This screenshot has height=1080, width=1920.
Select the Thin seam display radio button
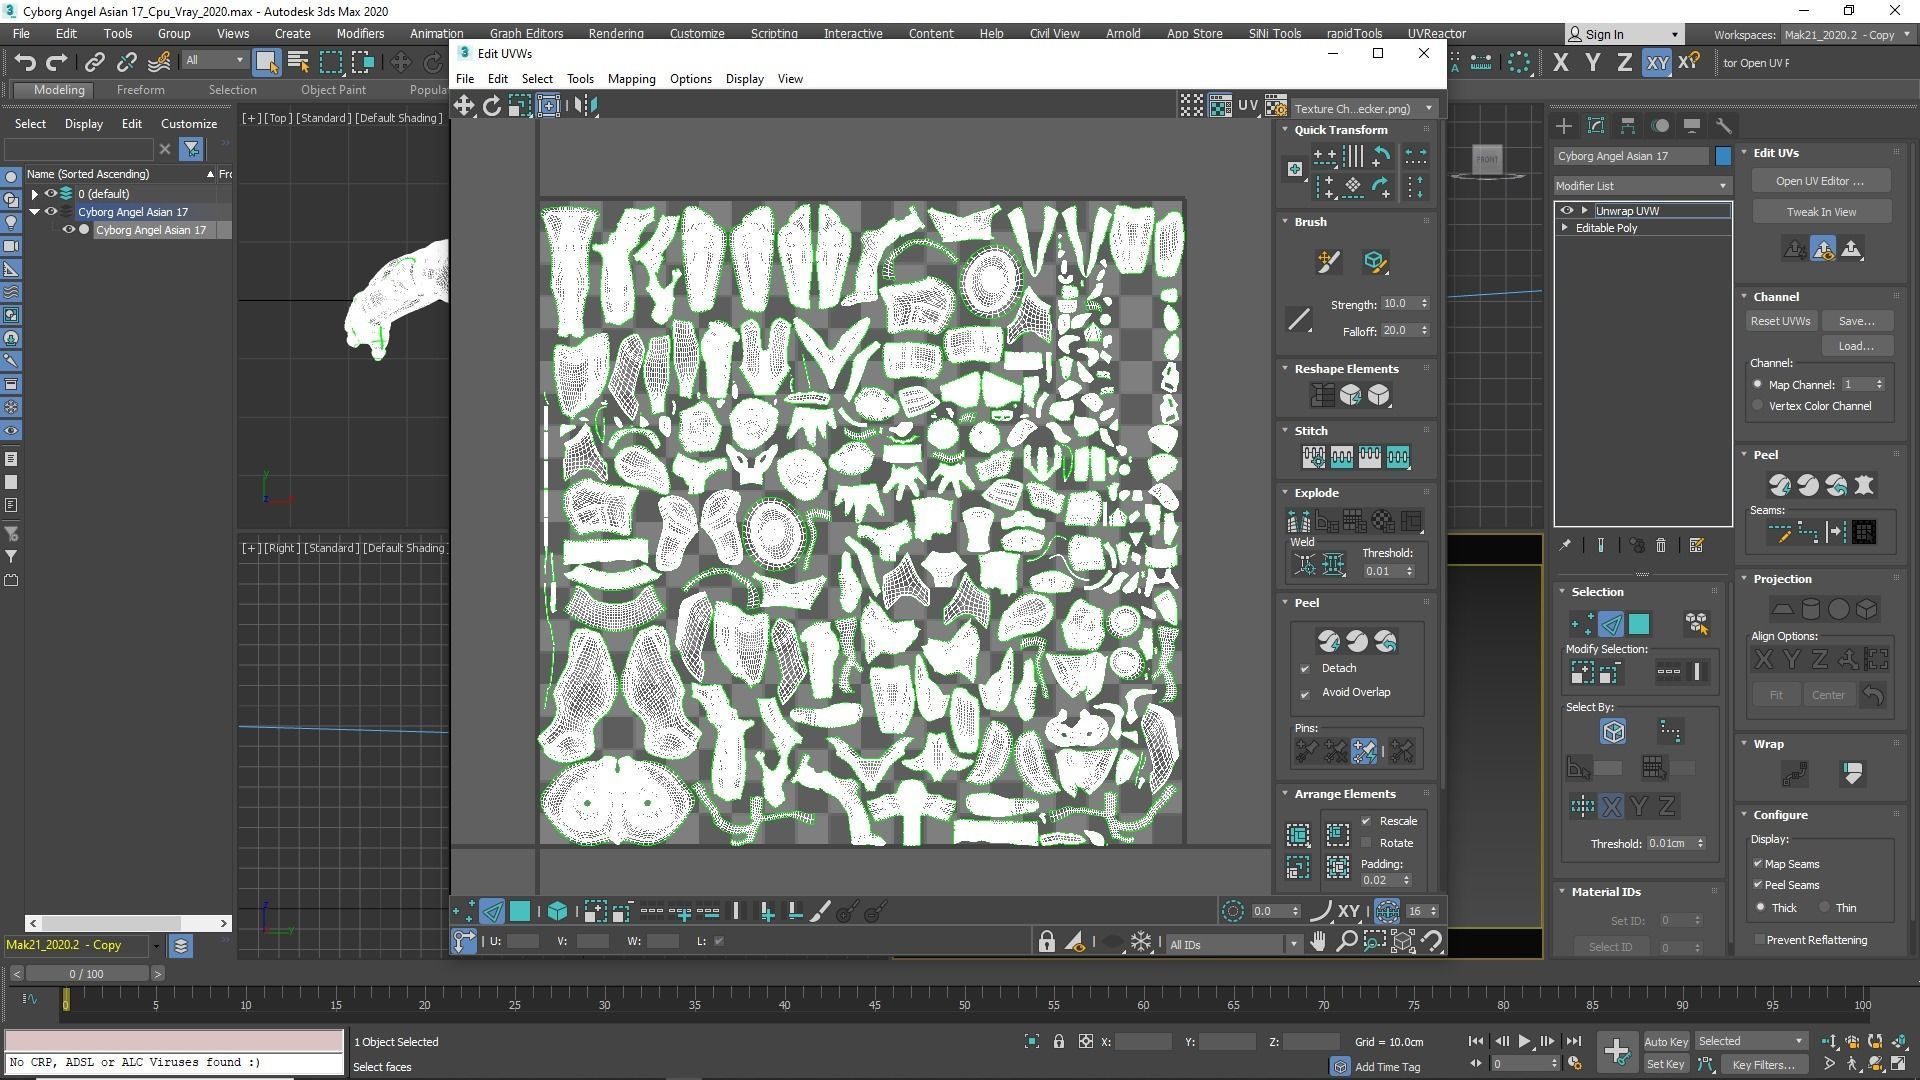tap(1825, 908)
